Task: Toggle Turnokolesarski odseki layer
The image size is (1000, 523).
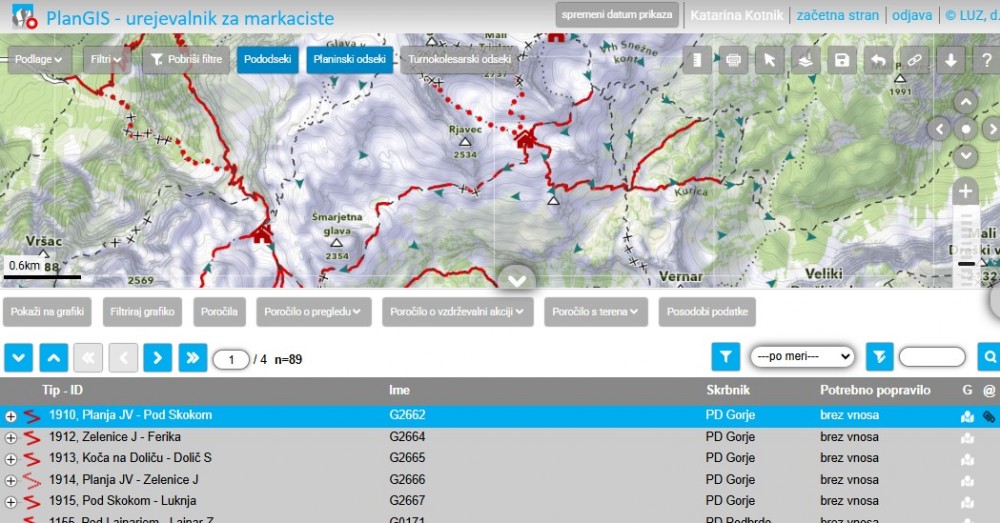Action: [459, 60]
